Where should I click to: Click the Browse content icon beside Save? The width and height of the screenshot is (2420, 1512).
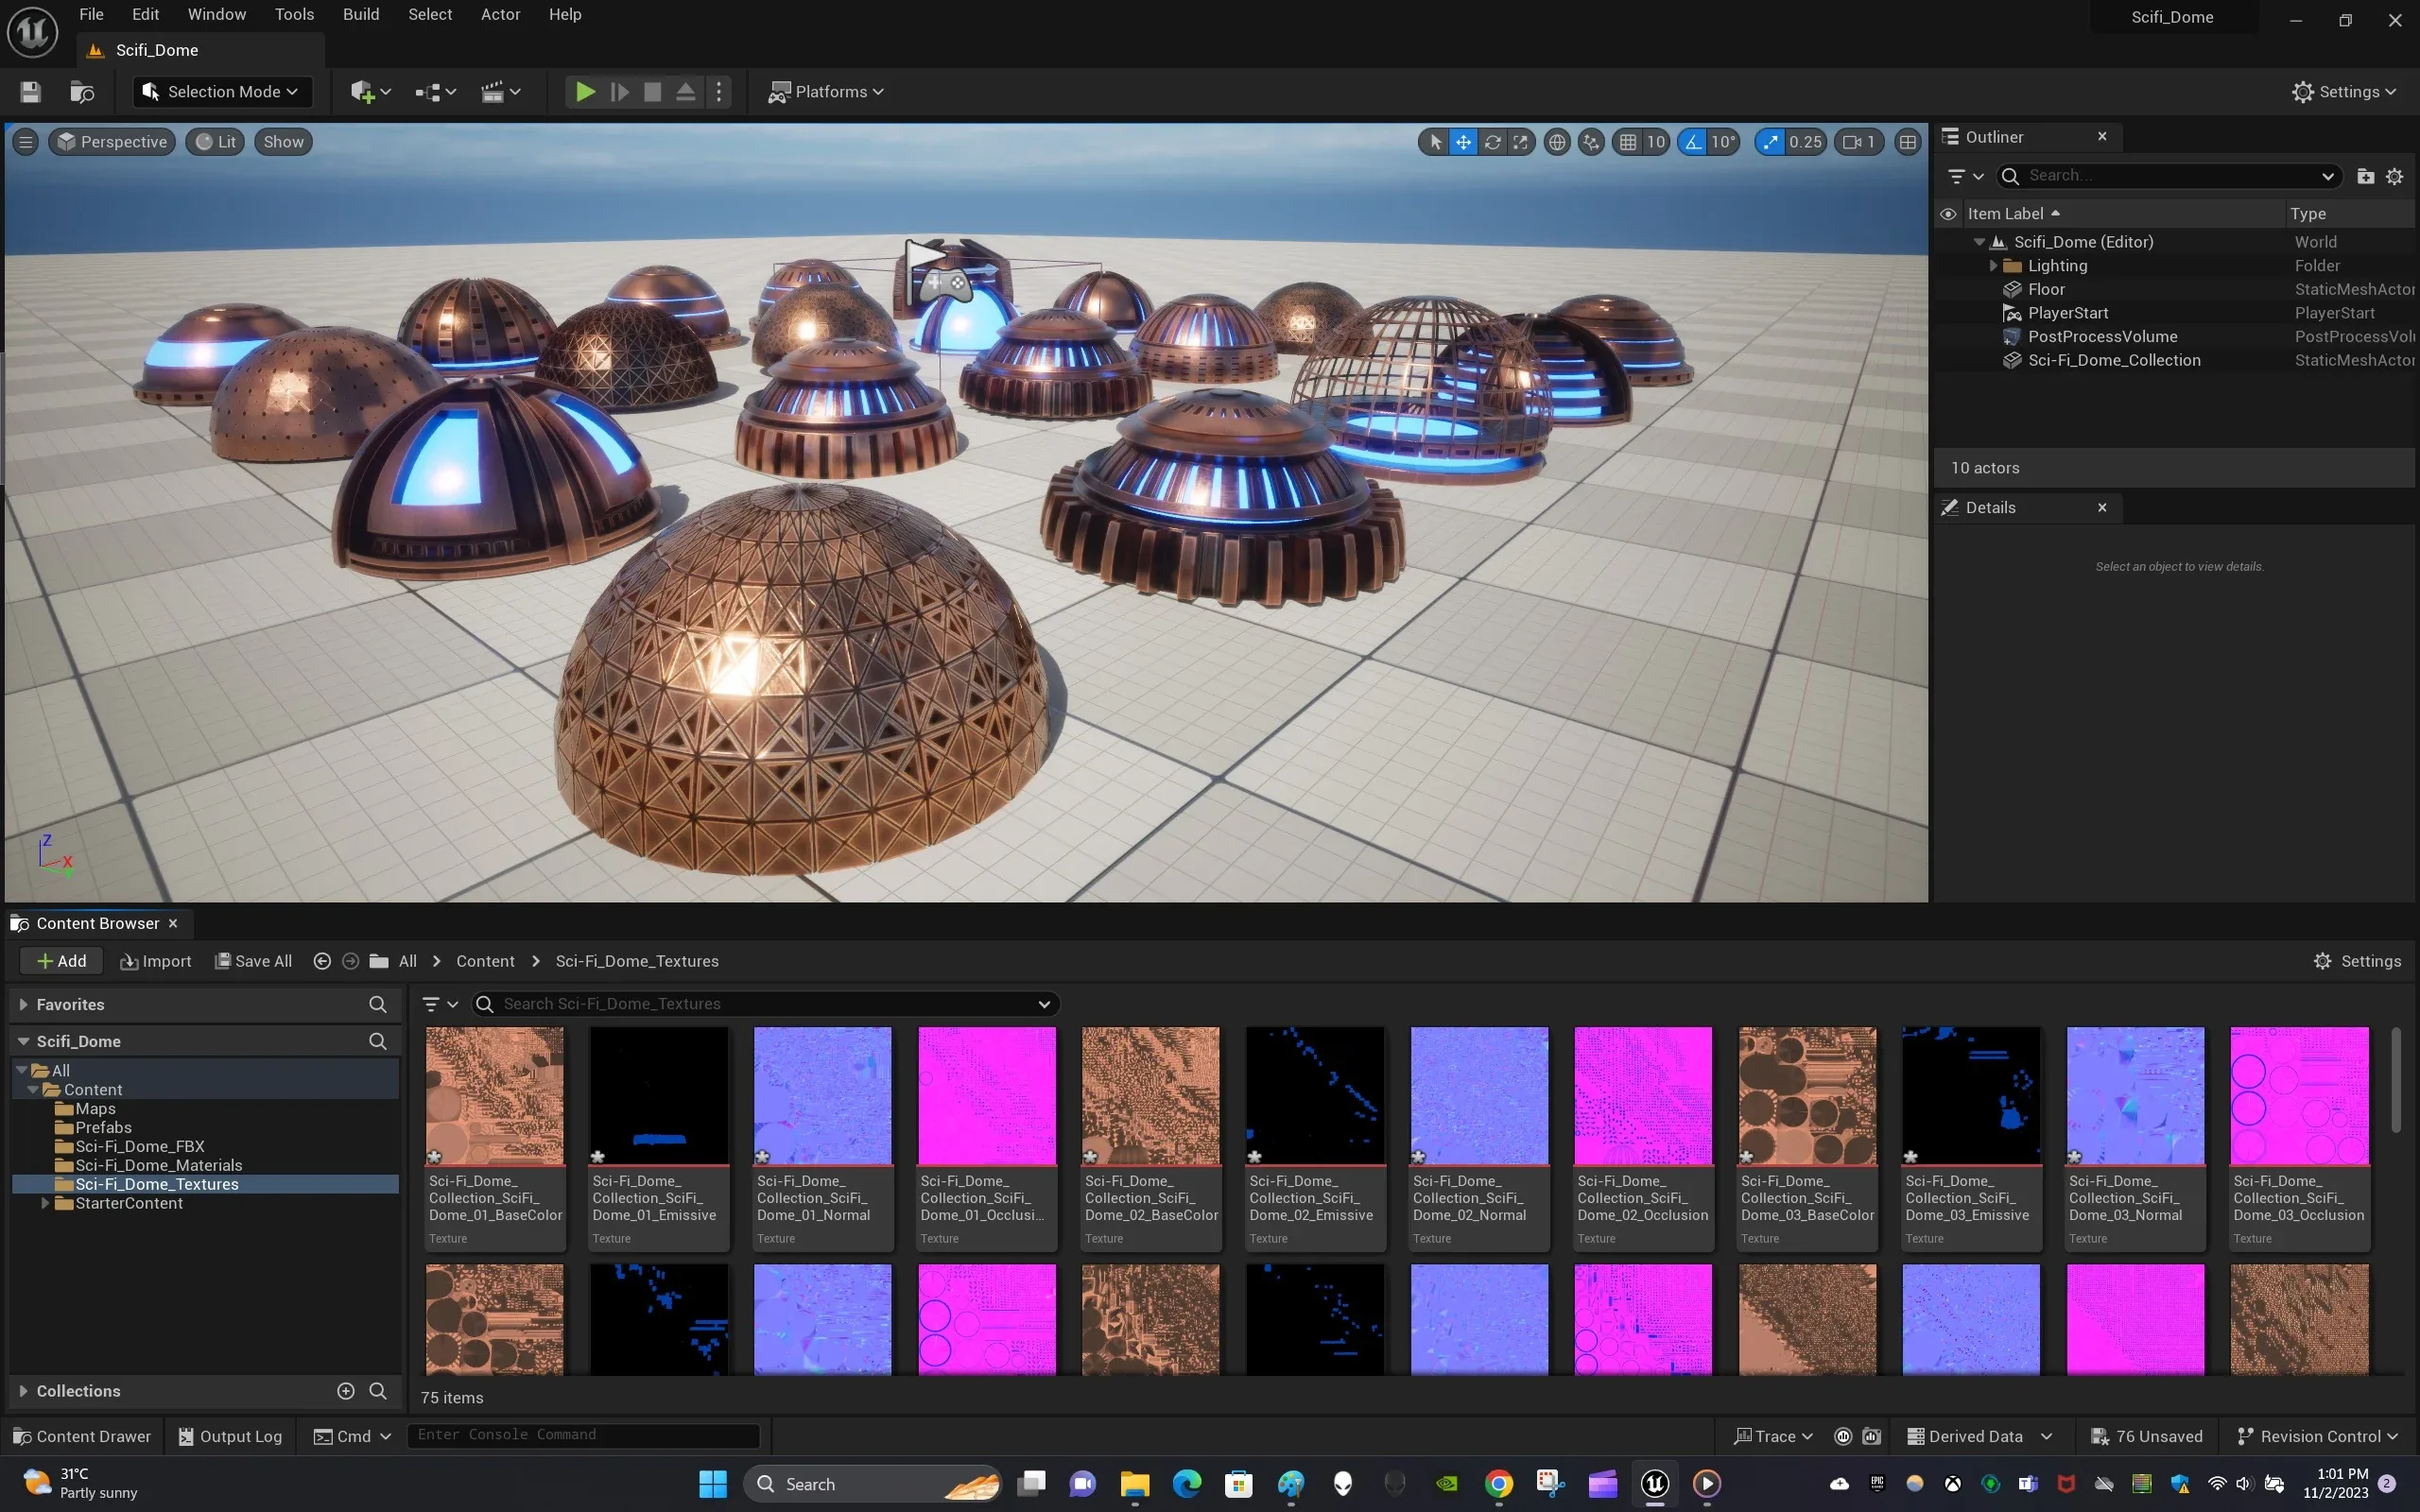pyautogui.click(x=82, y=92)
